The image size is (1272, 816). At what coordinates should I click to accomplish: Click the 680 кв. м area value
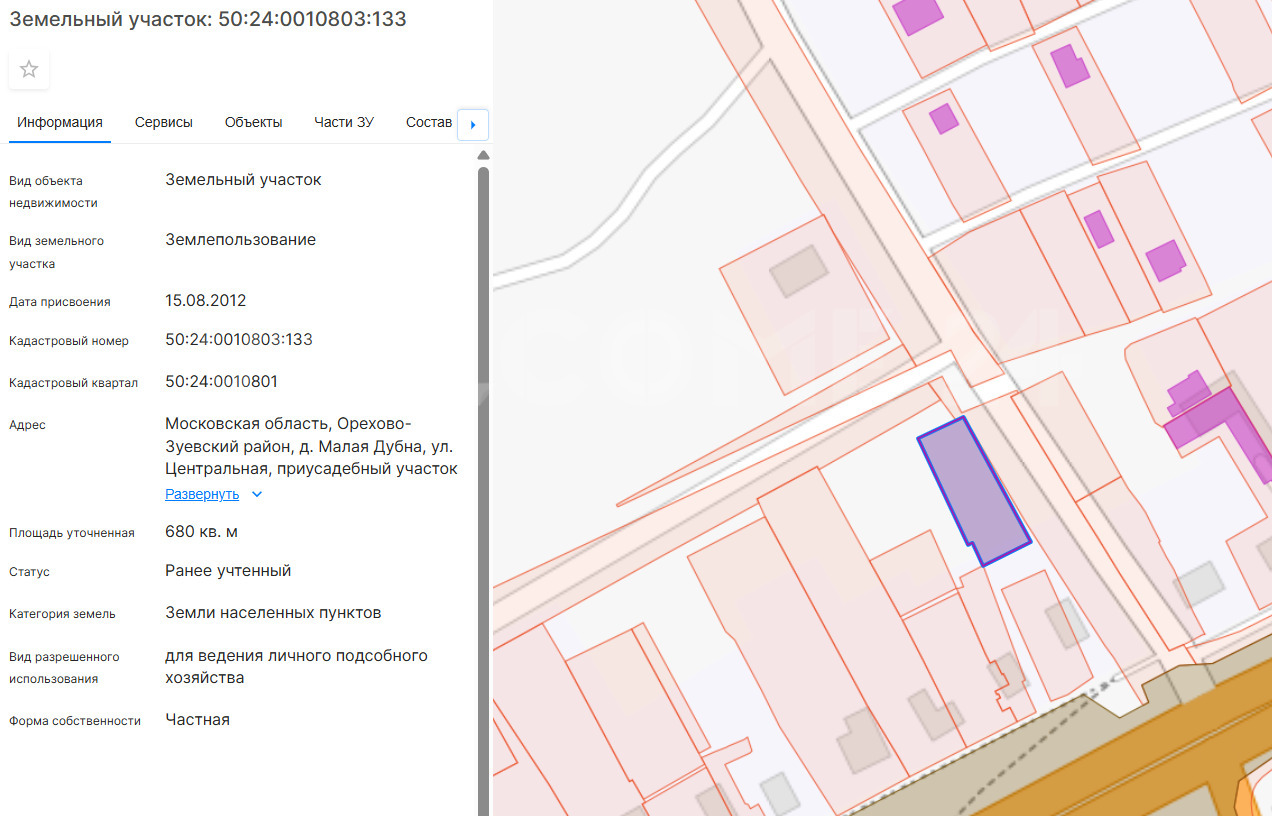[201, 532]
